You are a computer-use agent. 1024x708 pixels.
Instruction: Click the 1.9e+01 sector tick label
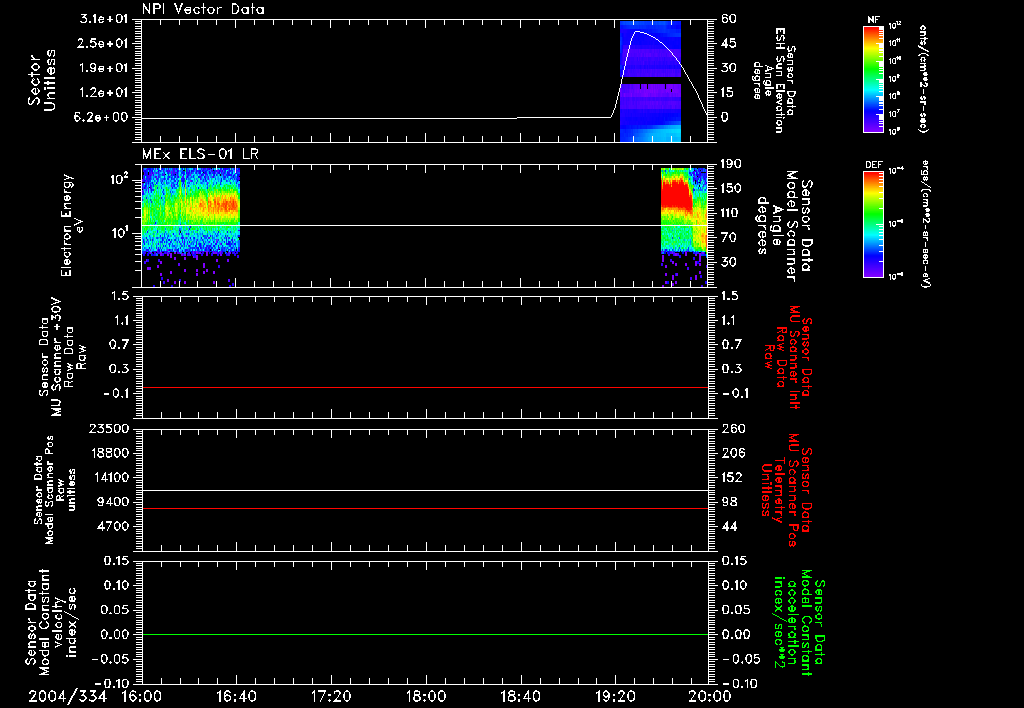pos(104,68)
